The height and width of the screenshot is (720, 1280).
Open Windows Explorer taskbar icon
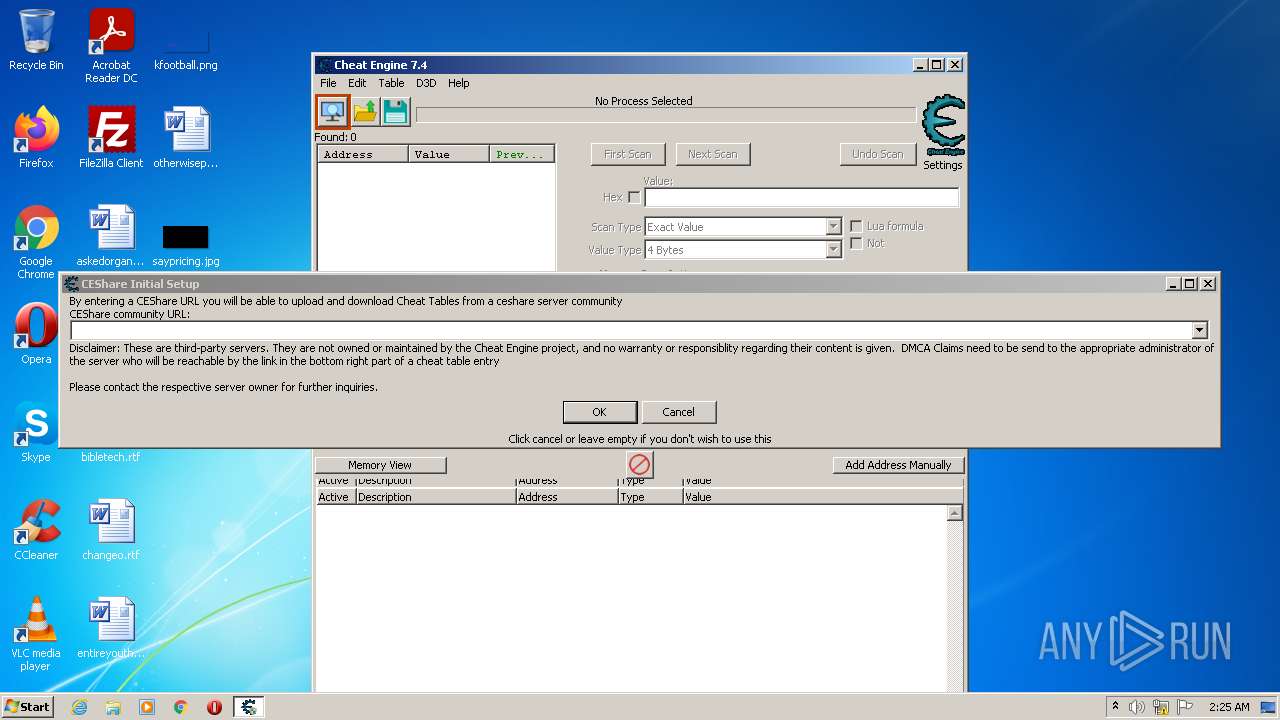click(113, 707)
